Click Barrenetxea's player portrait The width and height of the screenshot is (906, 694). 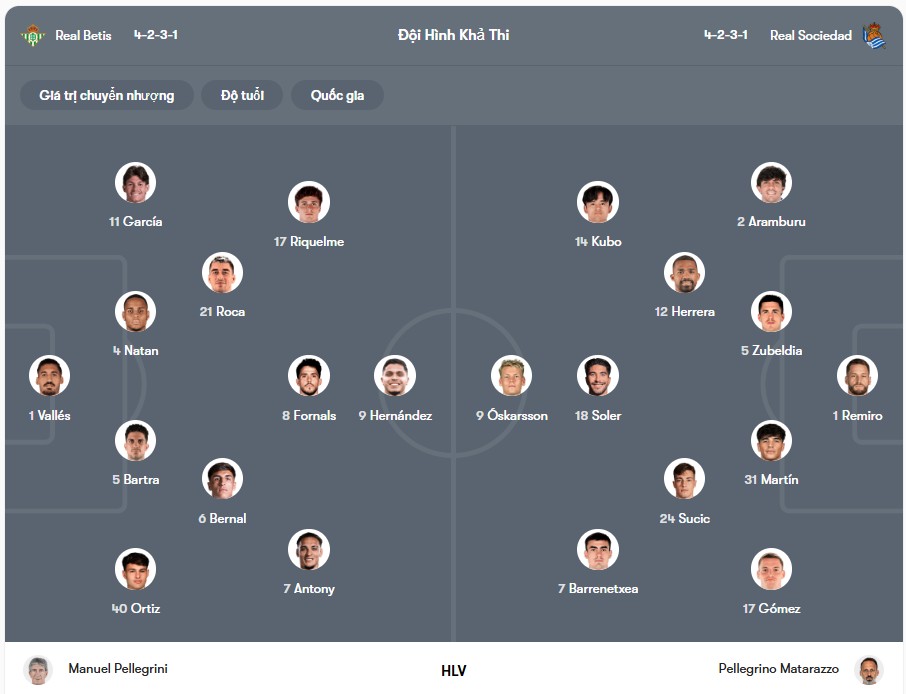click(598, 549)
